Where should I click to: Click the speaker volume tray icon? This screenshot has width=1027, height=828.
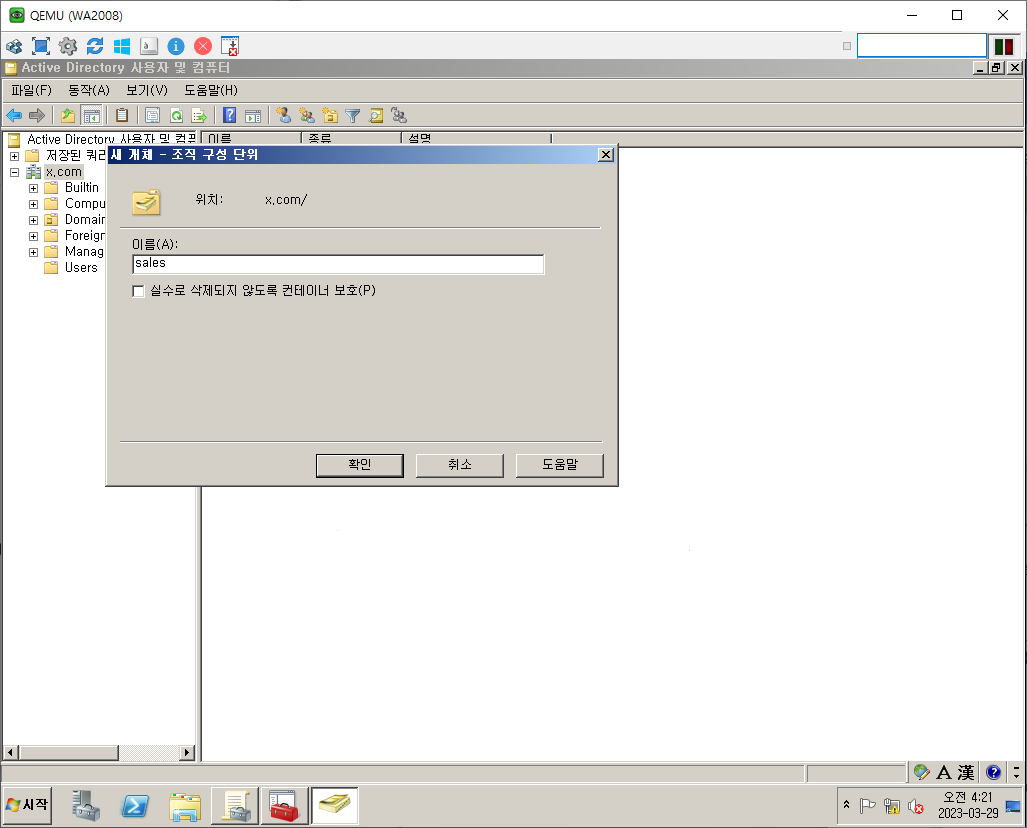click(x=916, y=807)
